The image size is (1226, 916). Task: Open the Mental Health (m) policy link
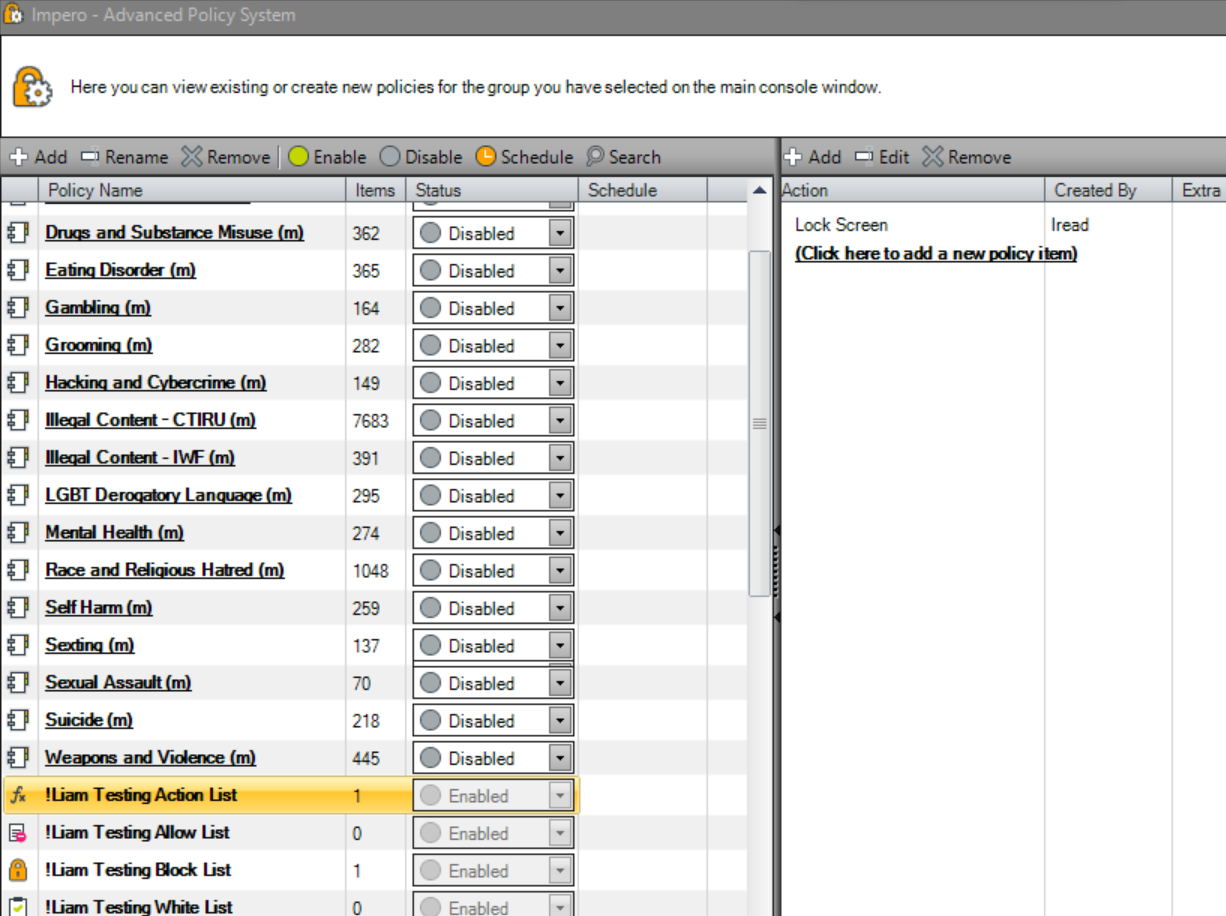pos(115,533)
